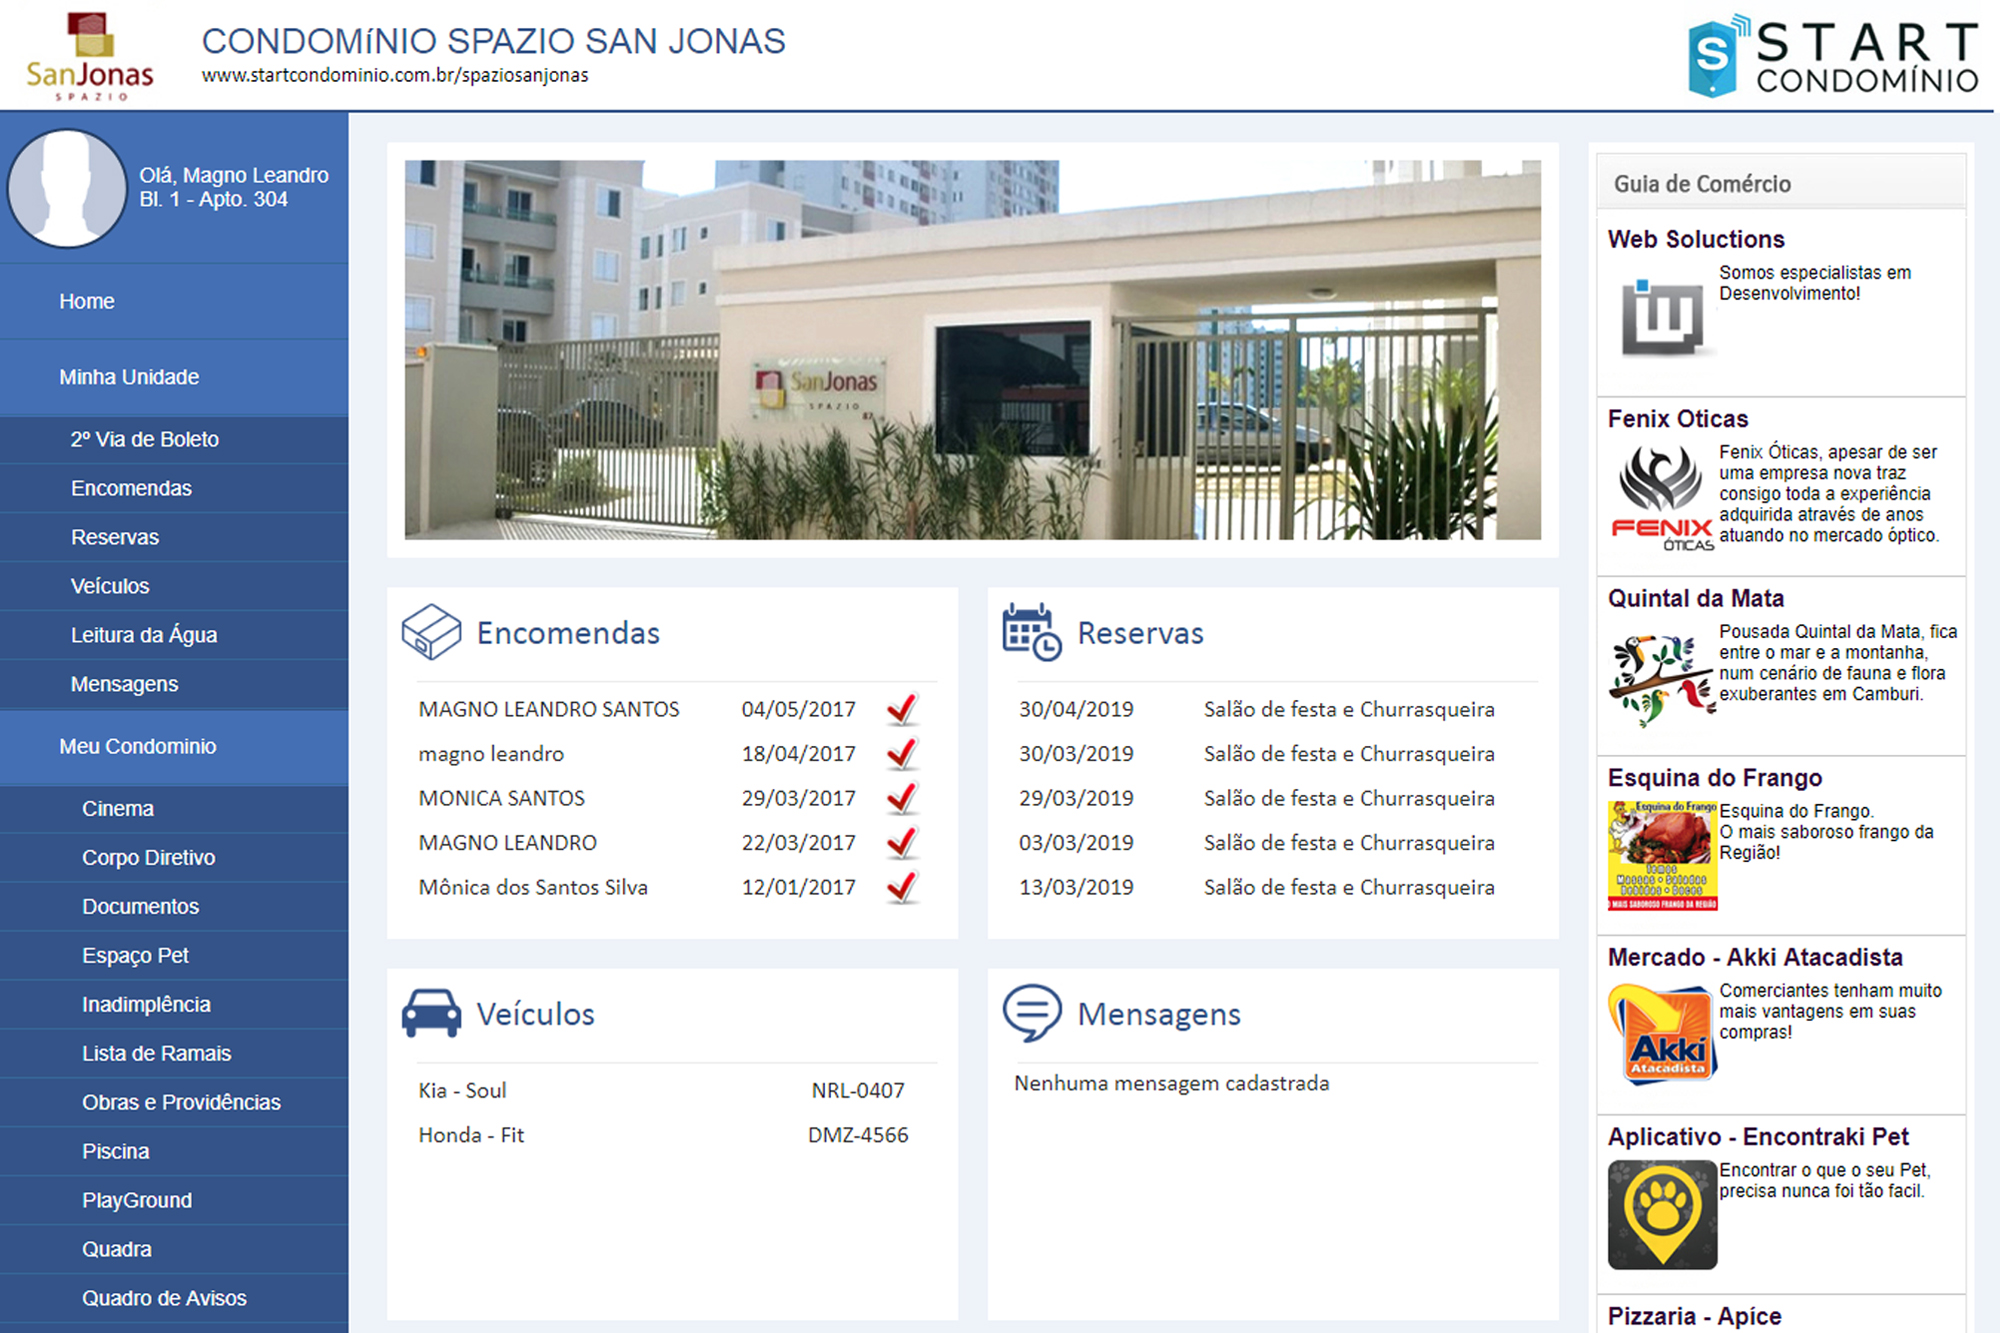Click checkmark for Mônica dos Santos Silva

pos(902,887)
